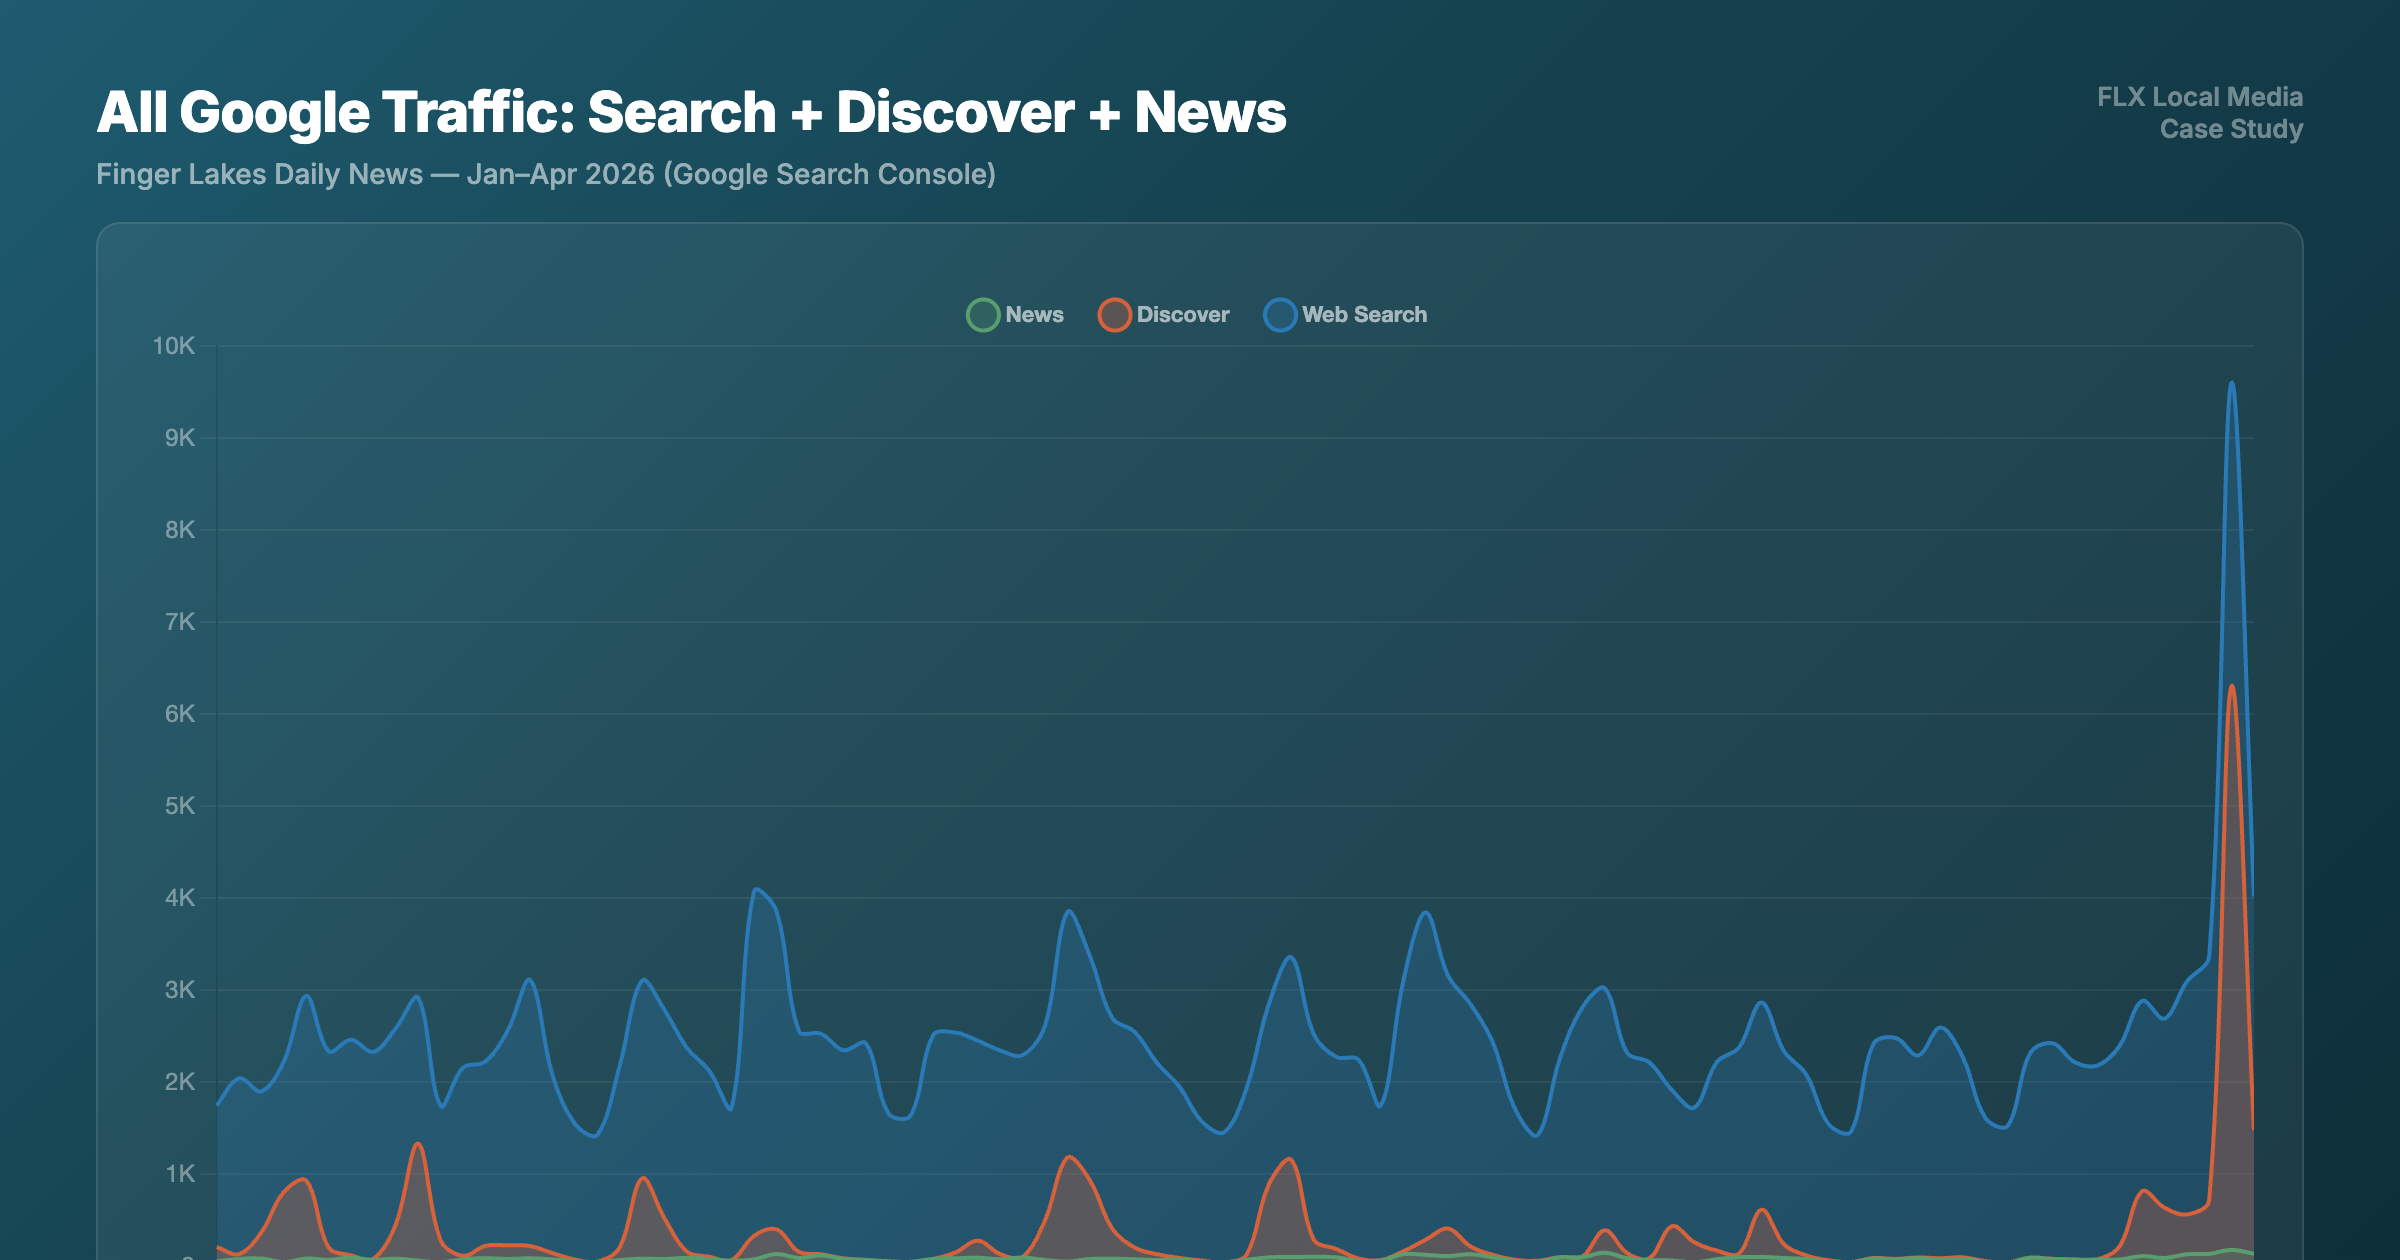2400x1260 pixels.
Task: Click the Case Study text
Action: pyautogui.click(x=2230, y=129)
